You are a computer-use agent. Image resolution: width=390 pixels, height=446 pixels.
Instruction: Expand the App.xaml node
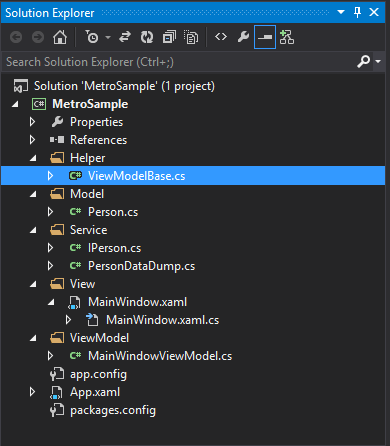pos(32,392)
